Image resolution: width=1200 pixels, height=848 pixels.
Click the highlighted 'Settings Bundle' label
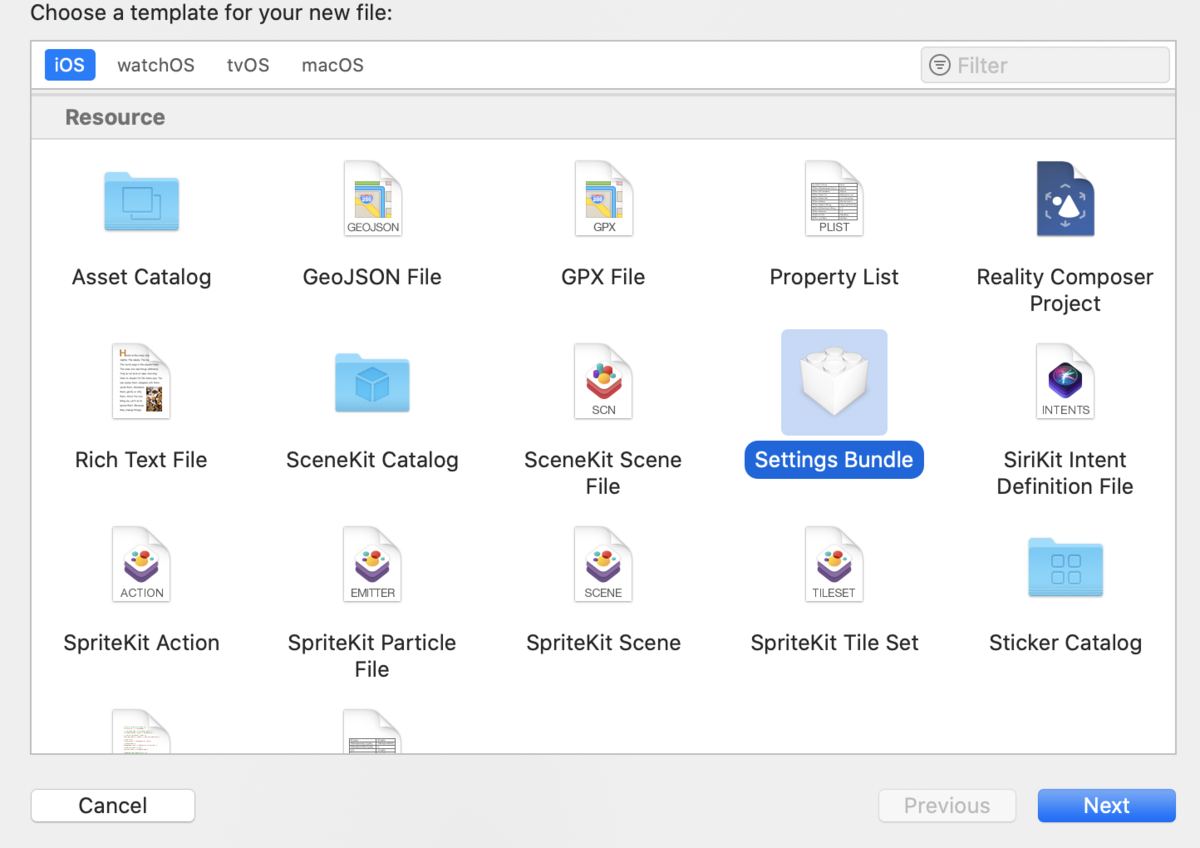[834, 460]
